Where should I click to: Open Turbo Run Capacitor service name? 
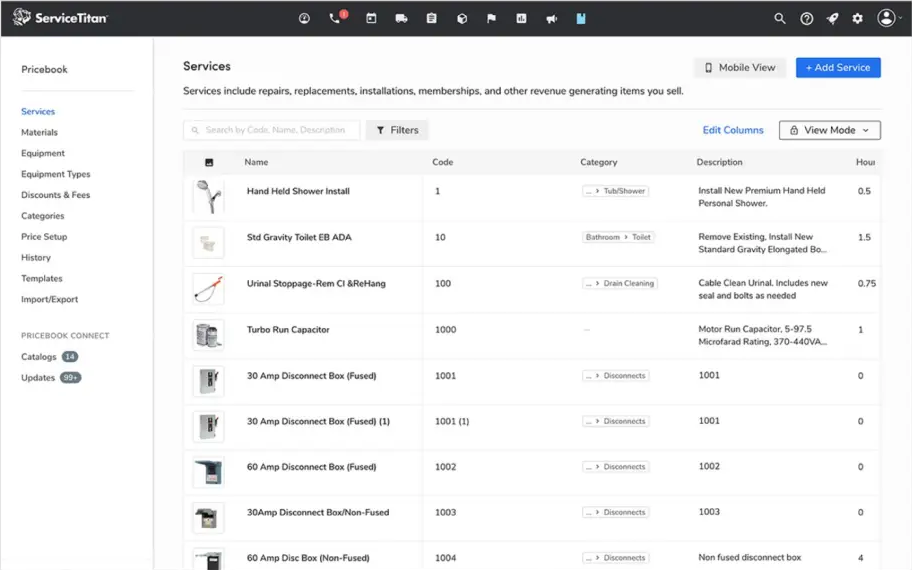pyautogui.click(x=288, y=330)
